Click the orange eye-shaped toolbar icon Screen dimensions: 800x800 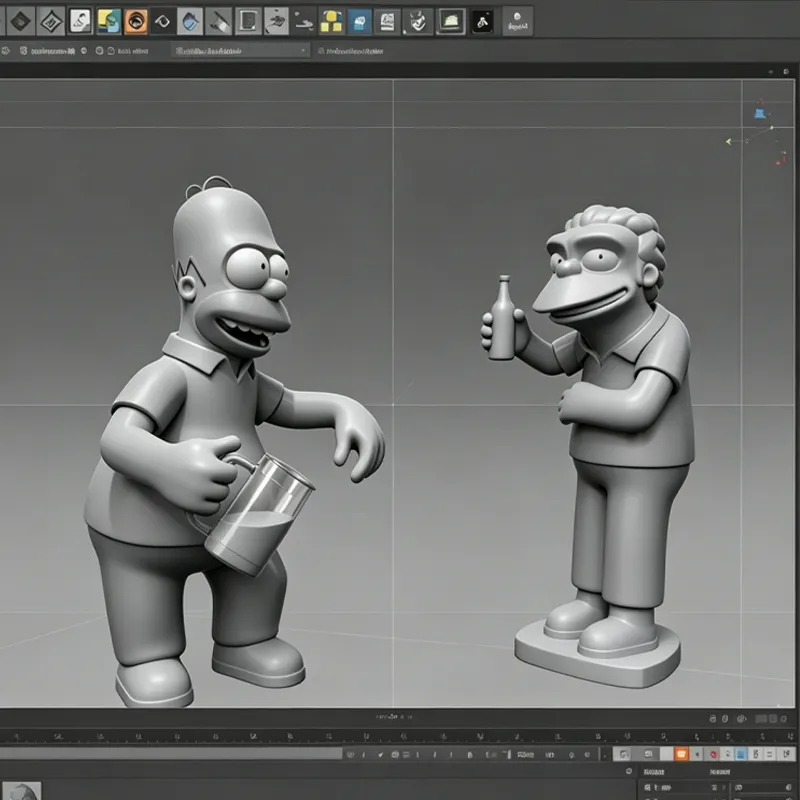click(x=135, y=21)
